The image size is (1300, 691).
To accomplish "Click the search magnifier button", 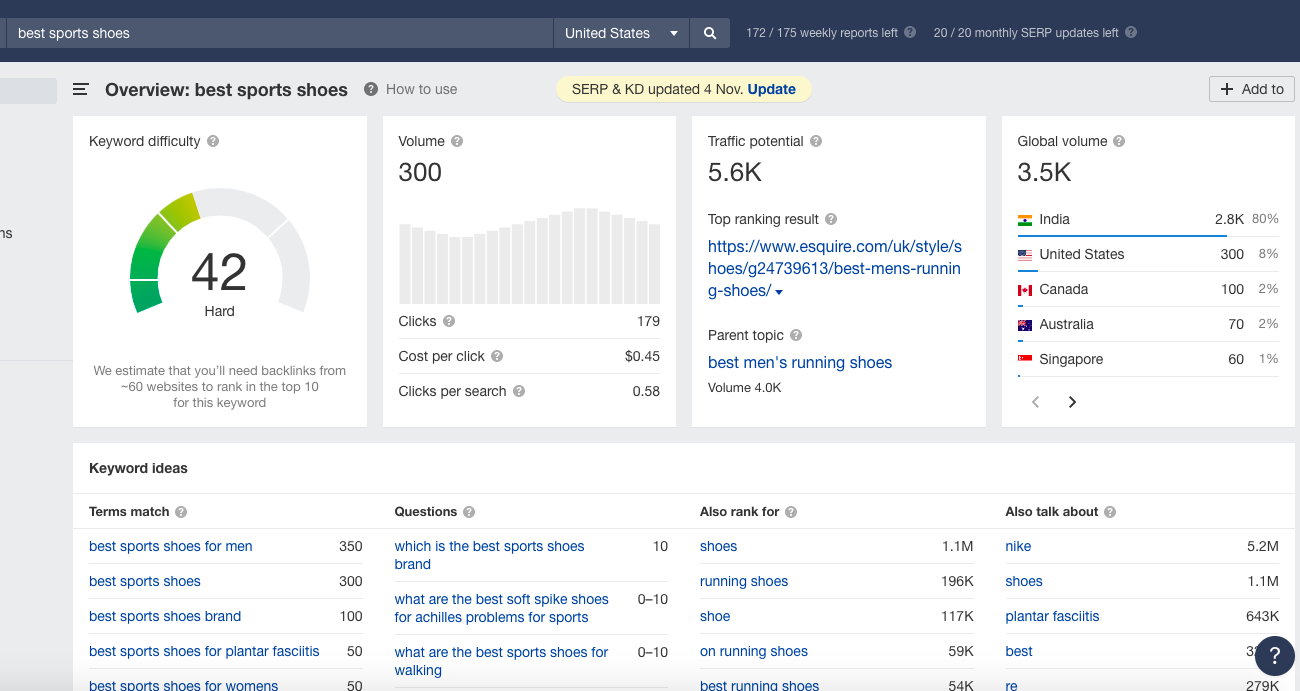I will [710, 33].
